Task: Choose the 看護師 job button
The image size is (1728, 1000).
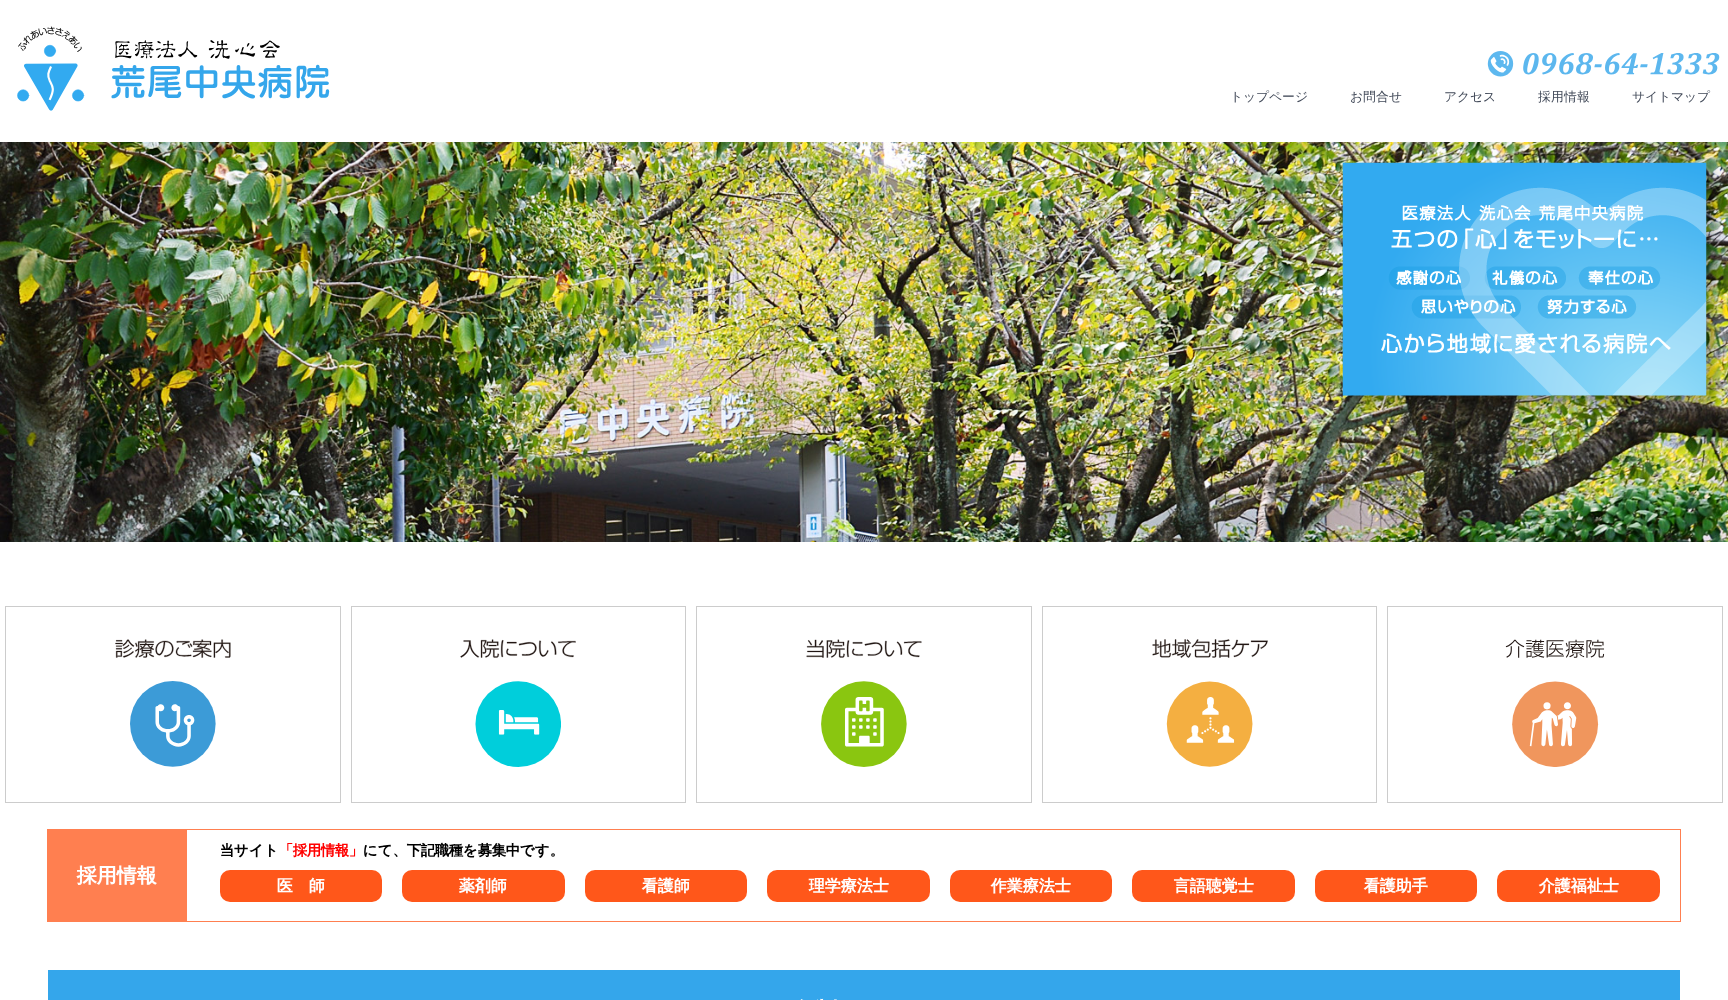Action: point(666,886)
